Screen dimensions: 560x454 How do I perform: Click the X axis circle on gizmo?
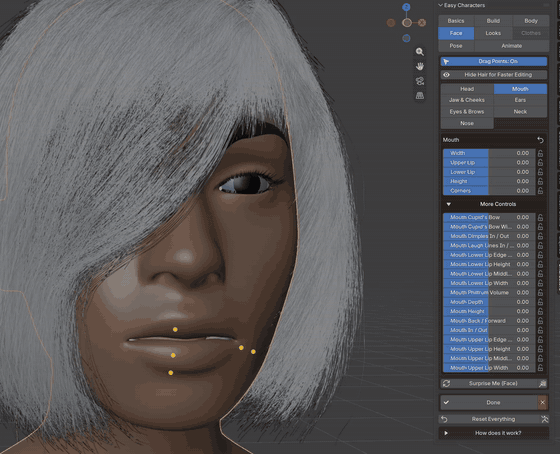coord(422,23)
